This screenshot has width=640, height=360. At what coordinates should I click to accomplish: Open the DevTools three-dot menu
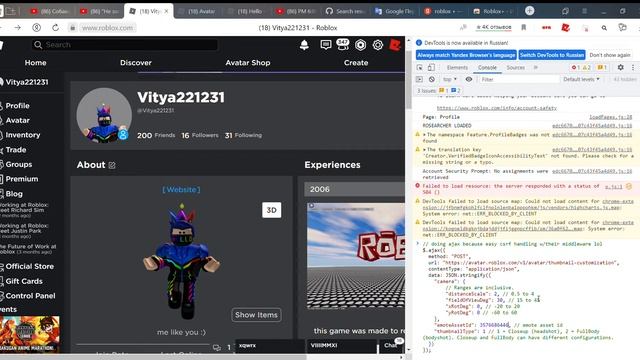(633, 67)
